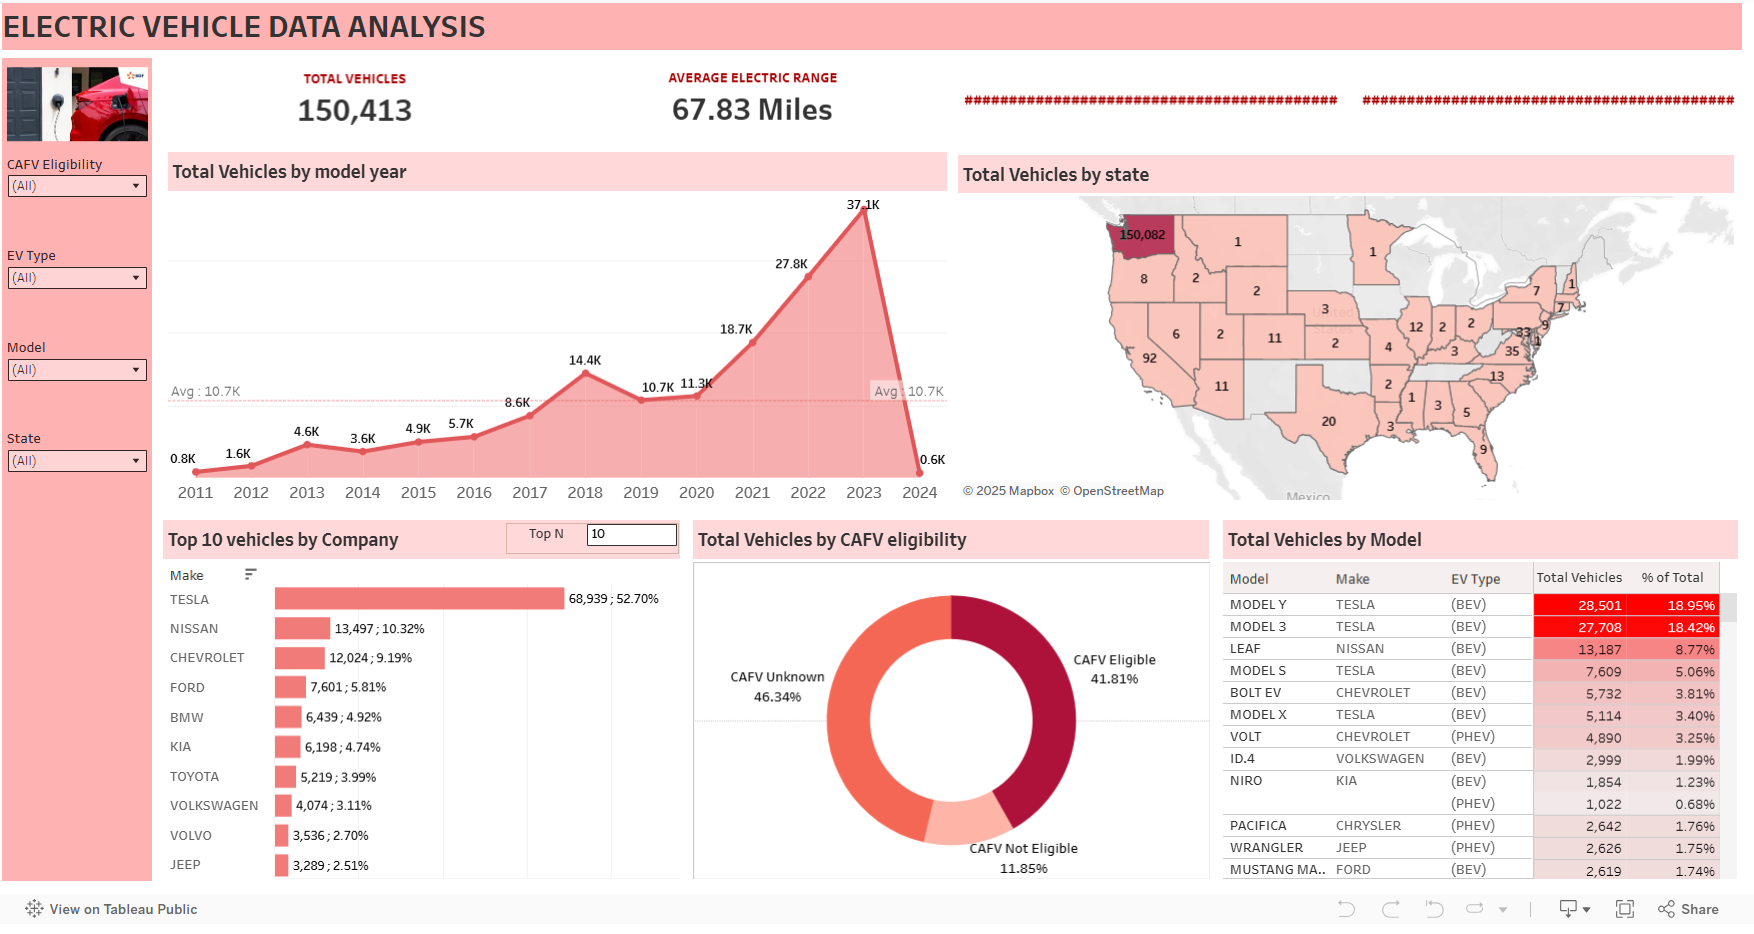Open the Model filter dropdown
Image resolution: width=1754 pixels, height=934 pixels.
tap(77, 370)
